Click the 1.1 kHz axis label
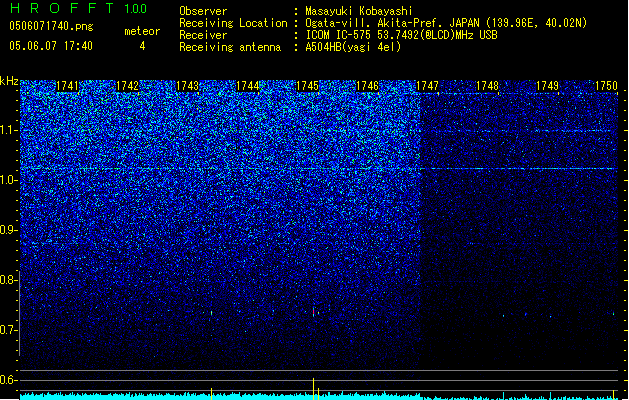 (8, 130)
